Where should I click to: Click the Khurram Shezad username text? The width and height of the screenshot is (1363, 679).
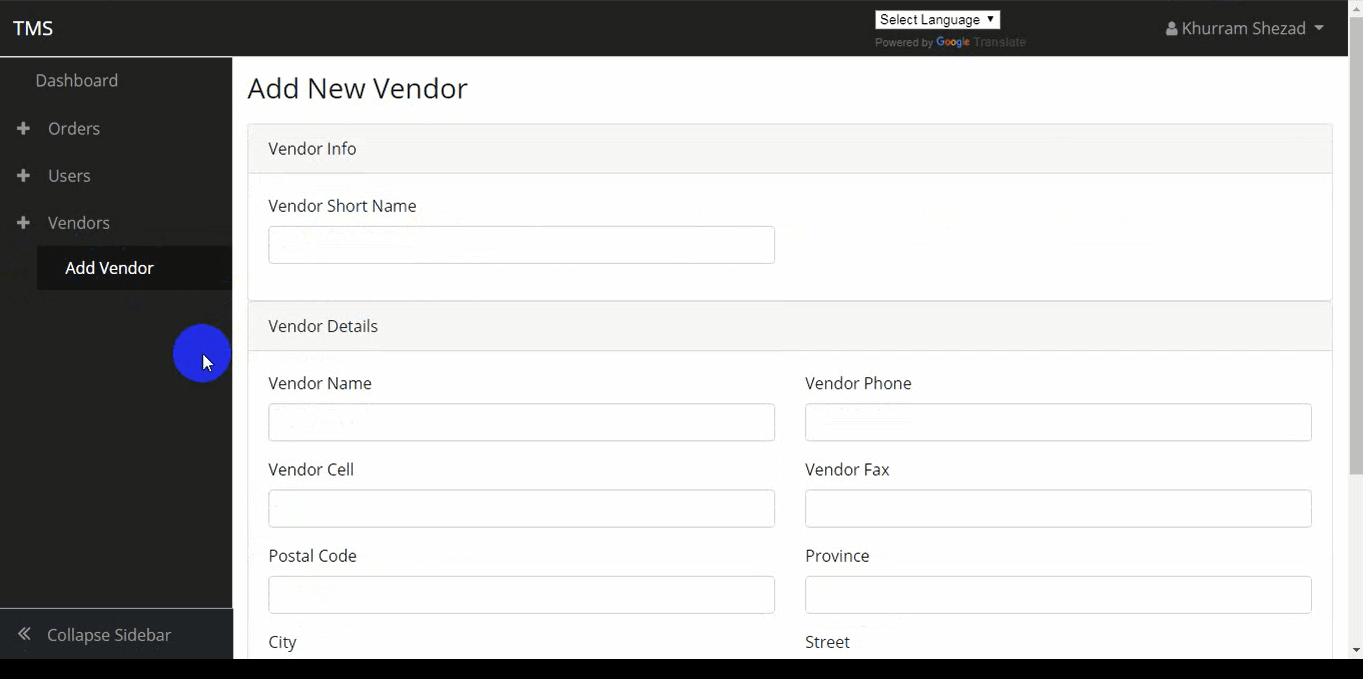coord(1244,28)
